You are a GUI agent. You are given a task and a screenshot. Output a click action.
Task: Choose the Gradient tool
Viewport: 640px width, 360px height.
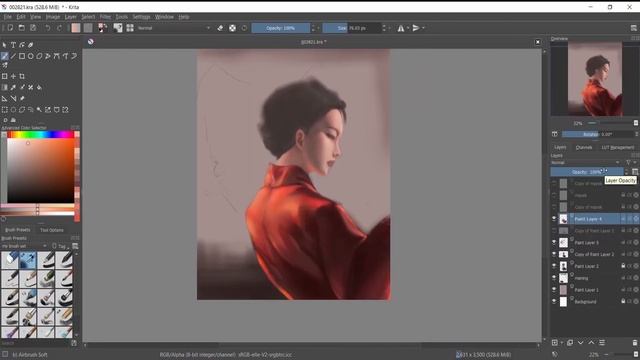pyautogui.click(x=4, y=87)
